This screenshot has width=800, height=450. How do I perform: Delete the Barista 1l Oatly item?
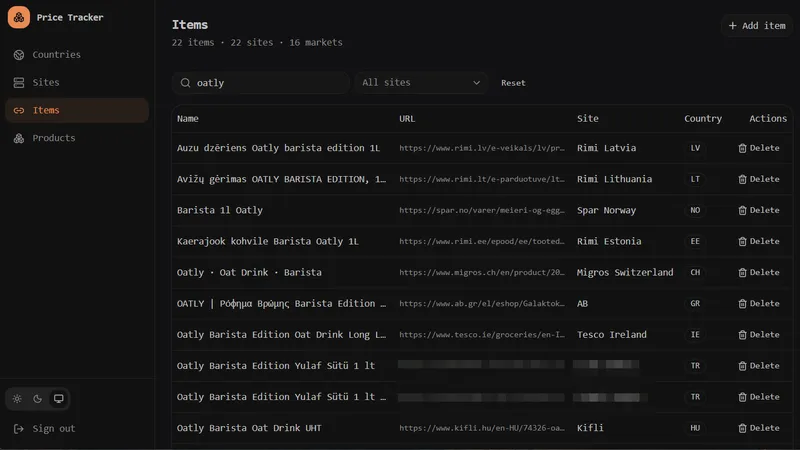pos(759,210)
